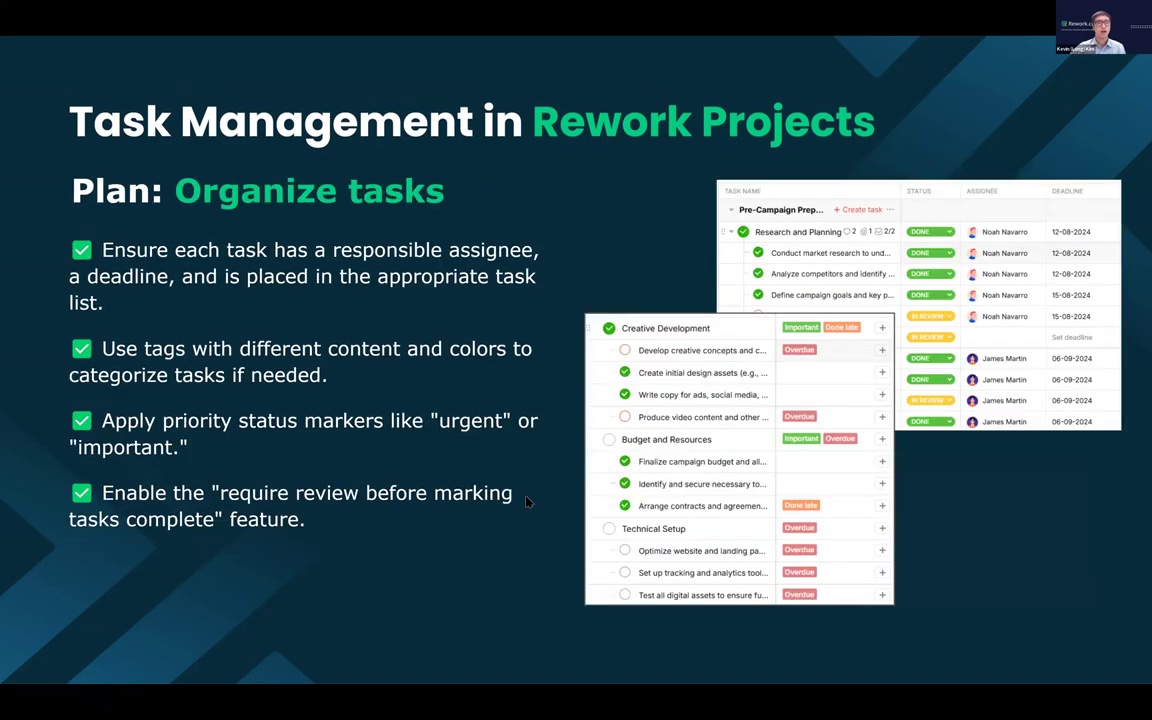Viewport: 1152px width, 720px height.
Task: Mark Optimize website and landing task complete
Action: pos(624,550)
